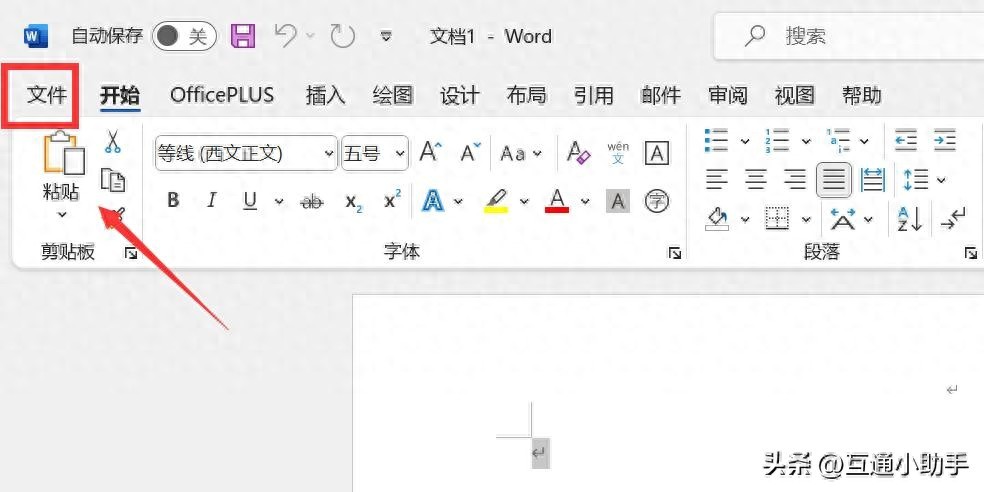Open the 审阅 (Review) tab
Image resolution: width=984 pixels, height=492 pixels.
[x=728, y=95]
